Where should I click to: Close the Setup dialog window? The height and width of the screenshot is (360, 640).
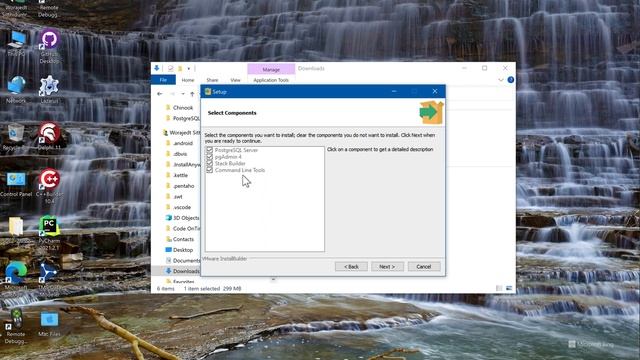pos(435,91)
